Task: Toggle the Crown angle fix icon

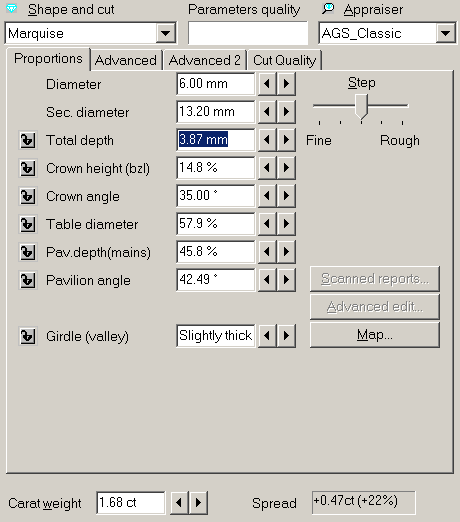Action: [x=28, y=196]
